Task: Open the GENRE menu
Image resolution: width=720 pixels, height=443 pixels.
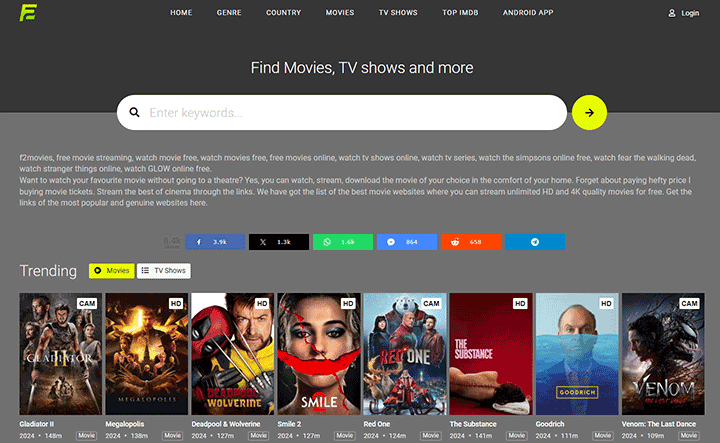Action: click(229, 13)
